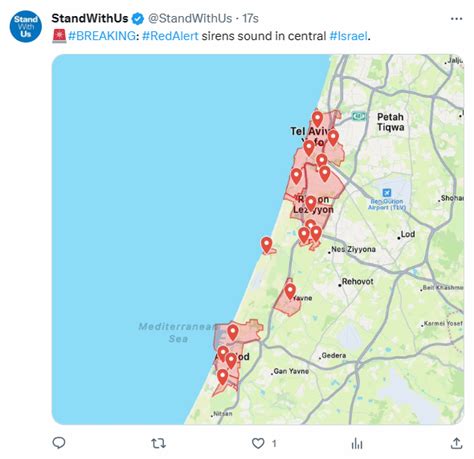Click the Rehovot label on the map
Image resolution: width=474 pixels, height=459 pixels.
[357, 281]
